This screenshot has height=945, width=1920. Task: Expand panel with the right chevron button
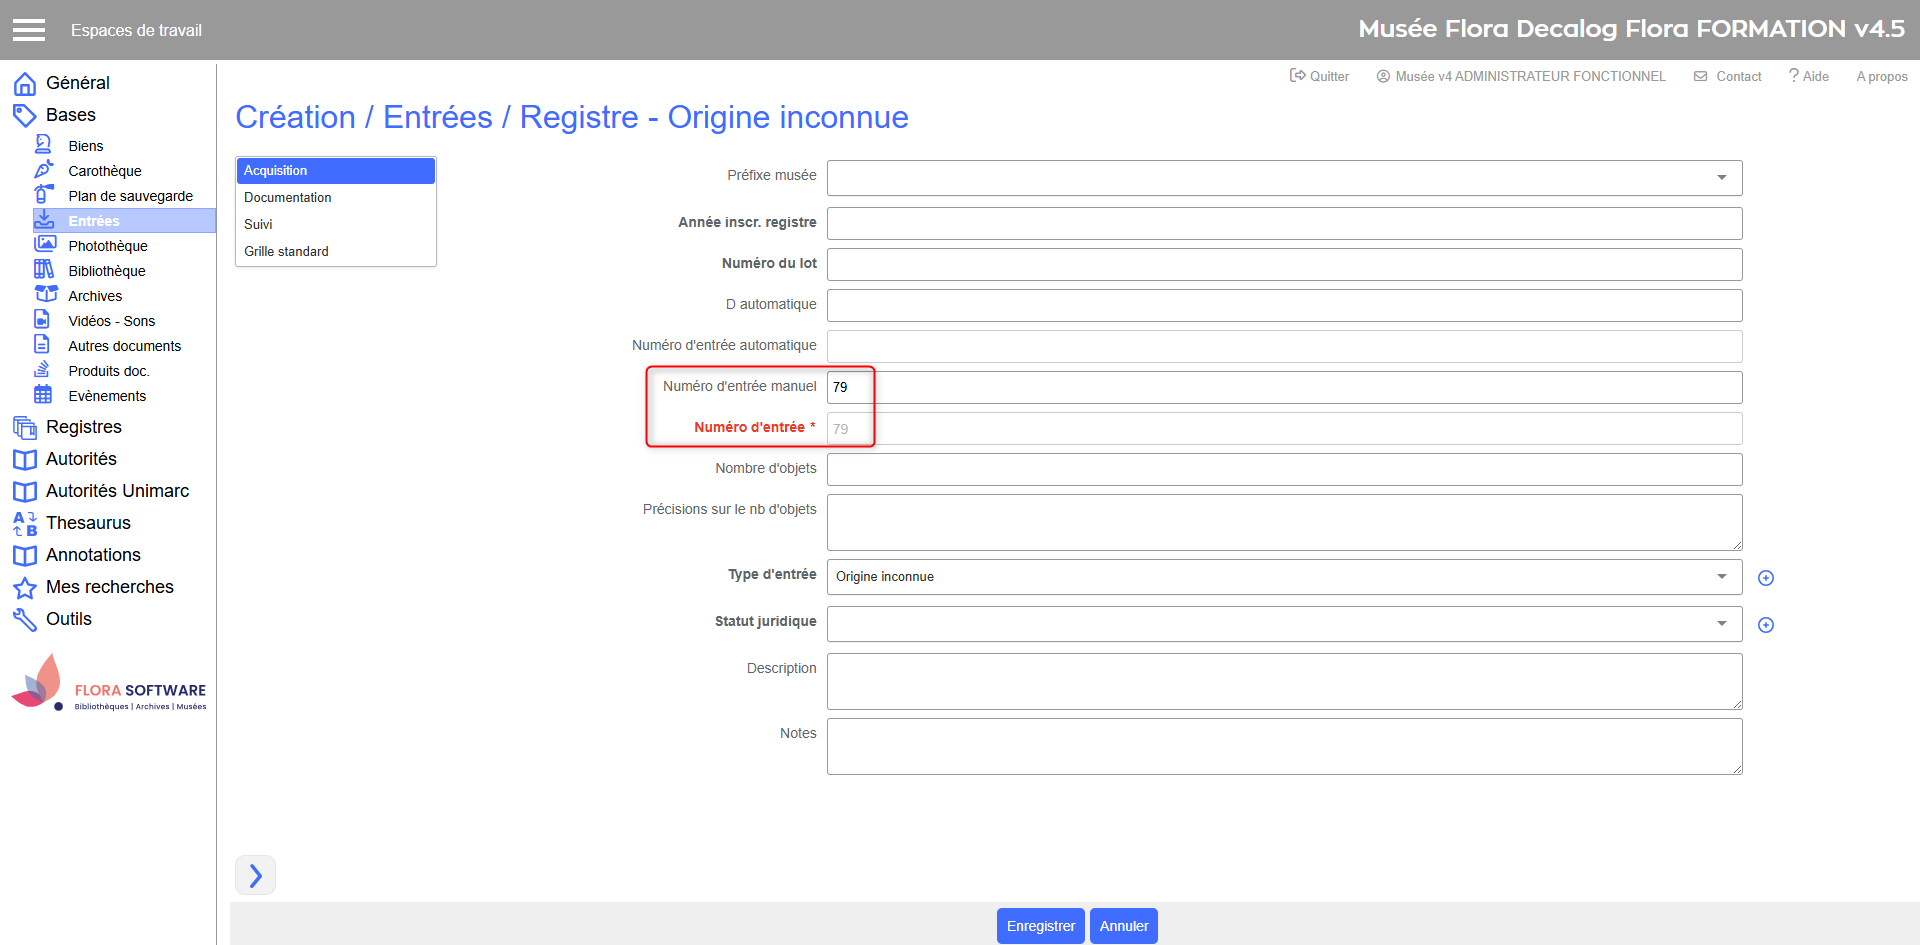pos(255,875)
